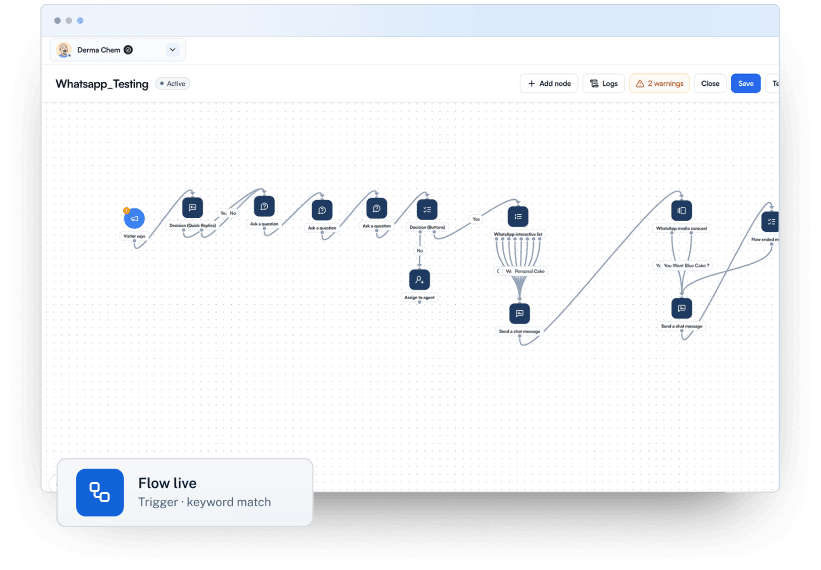Save the flow
Image resolution: width=821 pixels, height=570 pixels.
click(746, 83)
